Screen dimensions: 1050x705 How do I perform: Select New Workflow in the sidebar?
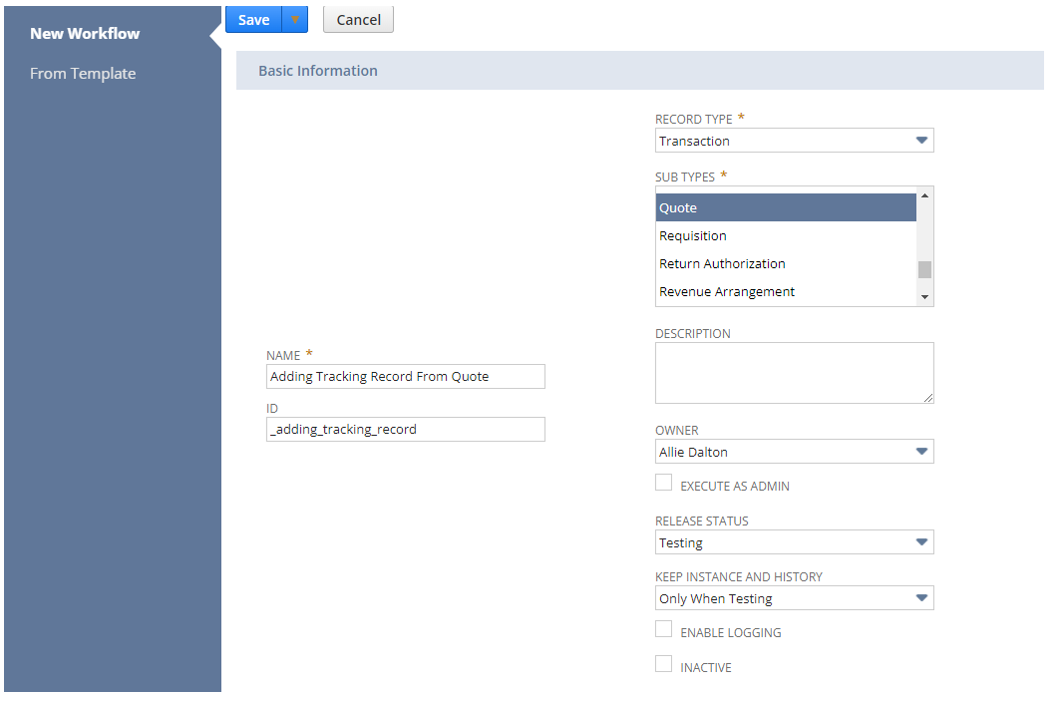(x=85, y=34)
